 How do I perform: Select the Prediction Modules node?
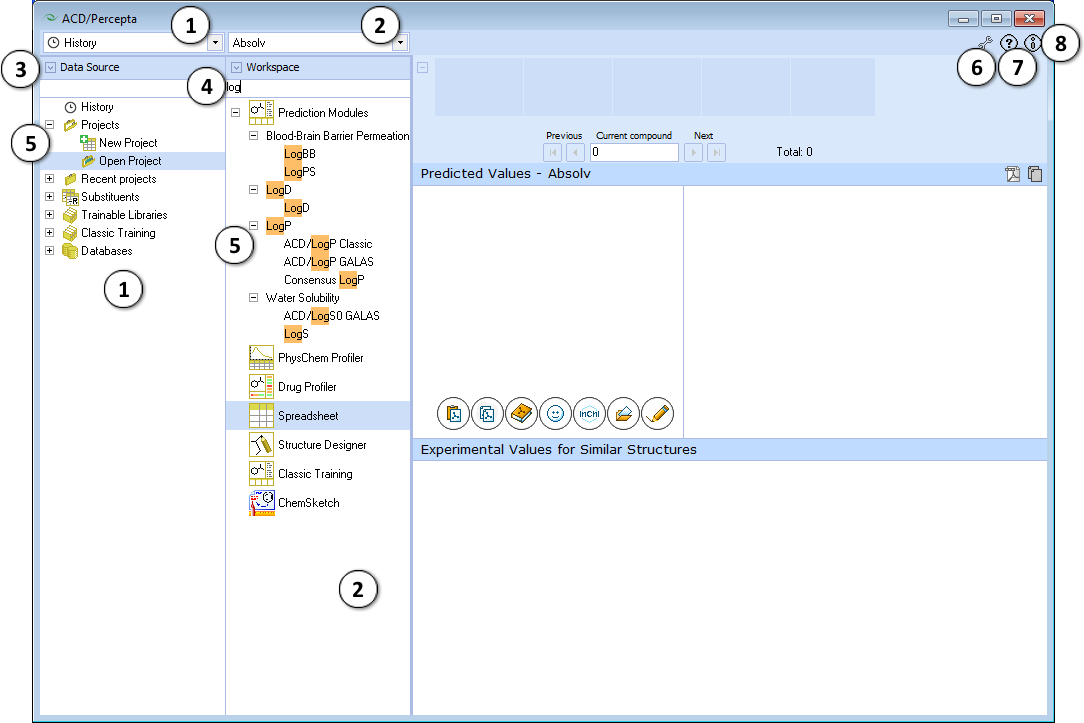pyautogui.click(x=309, y=113)
